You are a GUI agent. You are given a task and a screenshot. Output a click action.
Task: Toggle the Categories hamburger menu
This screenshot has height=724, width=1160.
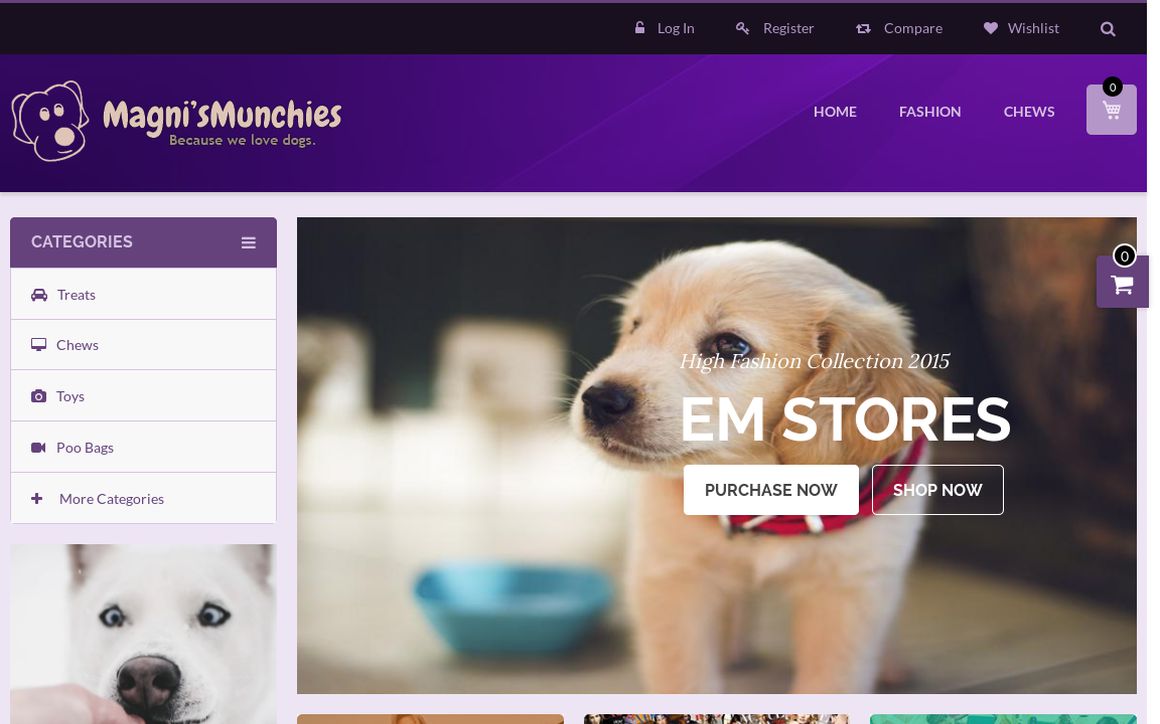[249, 243]
